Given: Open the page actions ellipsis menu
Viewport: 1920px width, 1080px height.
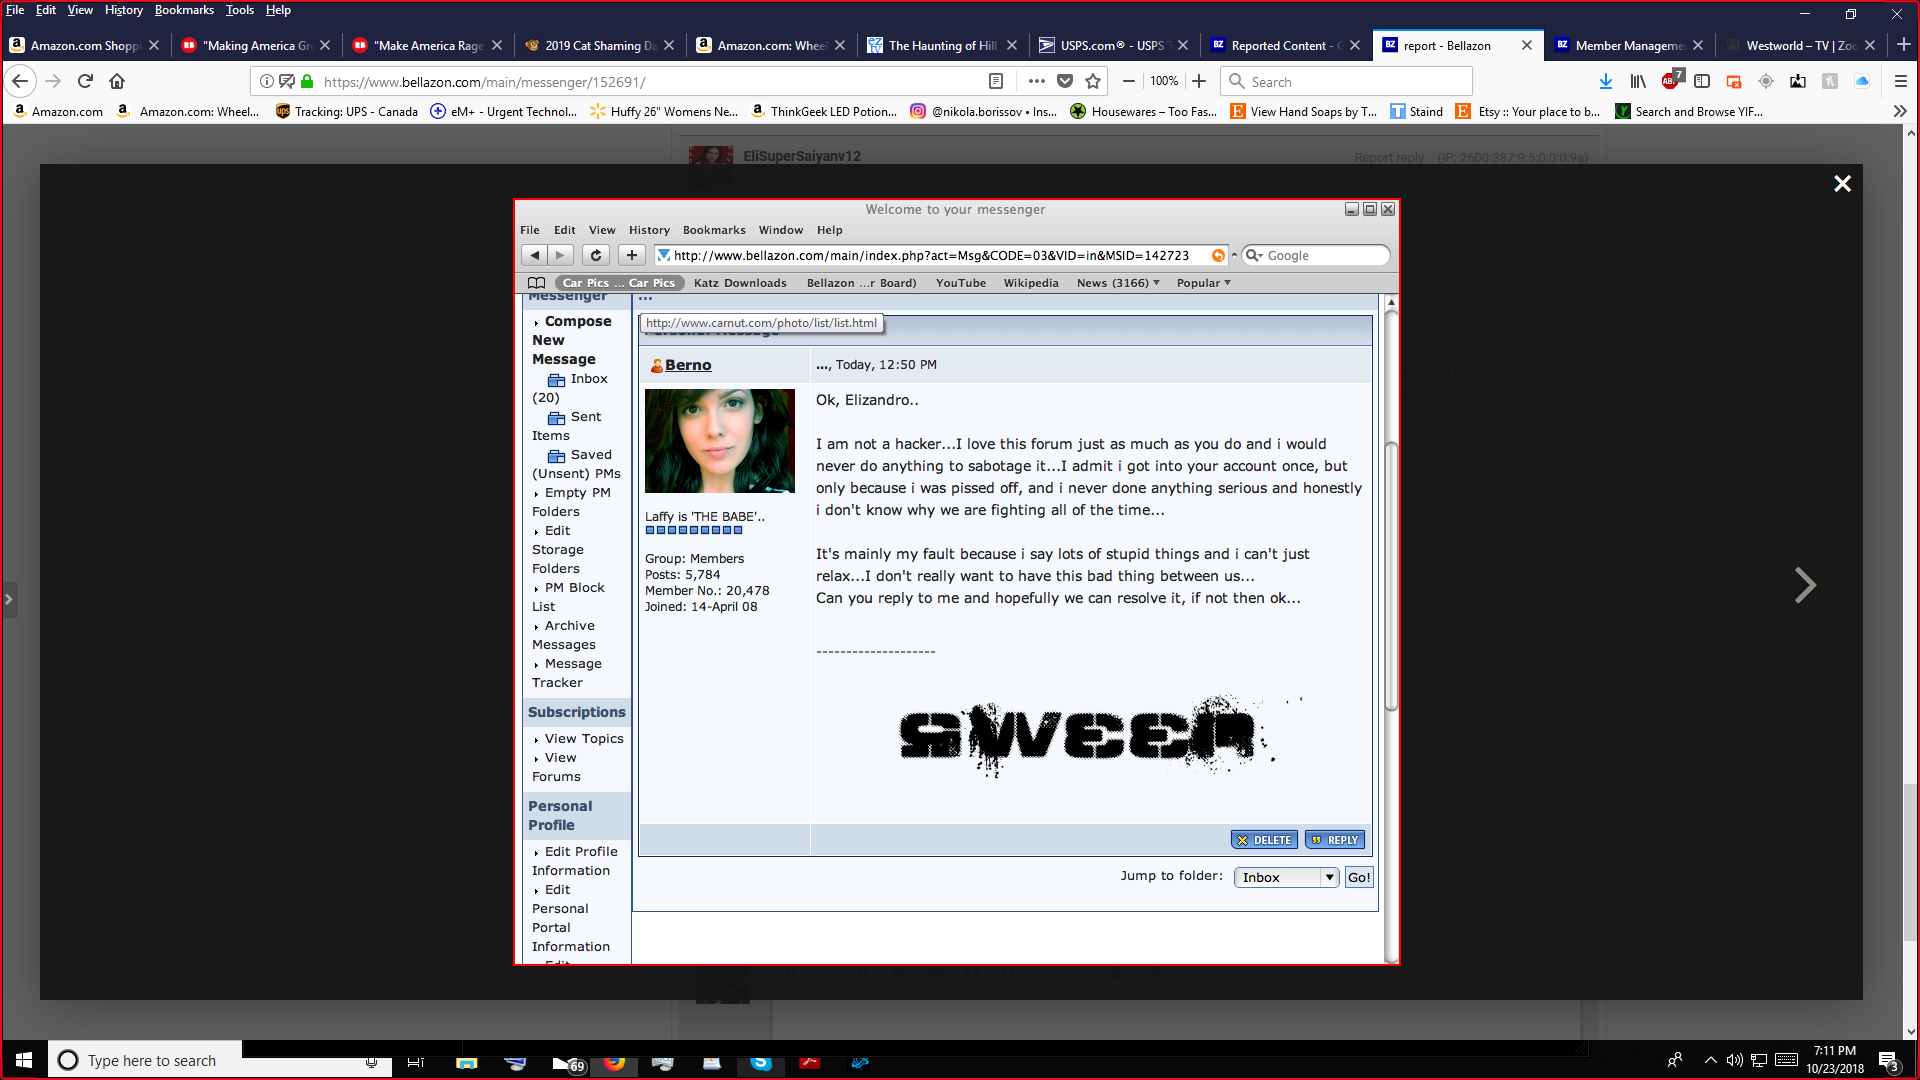Looking at the screenshot, I should (1036, 81).
